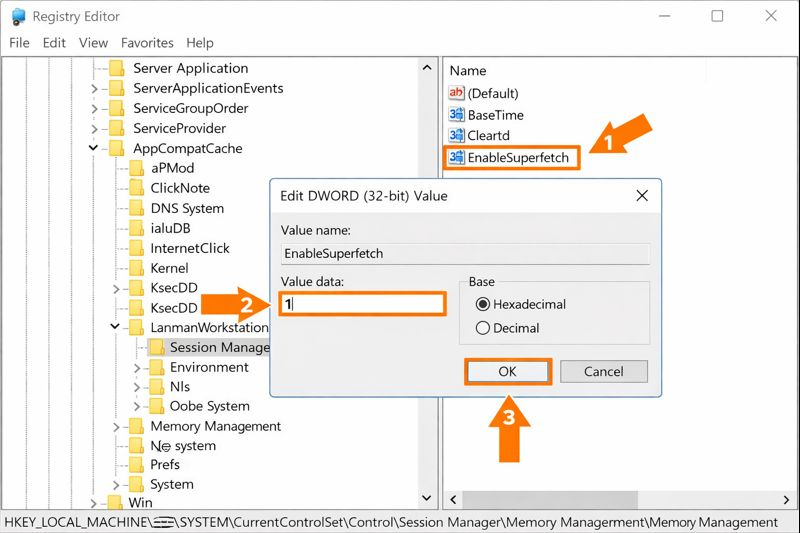The width and height of the screenshot is (800, 533).
Task: Click the LanmanWorkstation folder icon
Action: 136,327
